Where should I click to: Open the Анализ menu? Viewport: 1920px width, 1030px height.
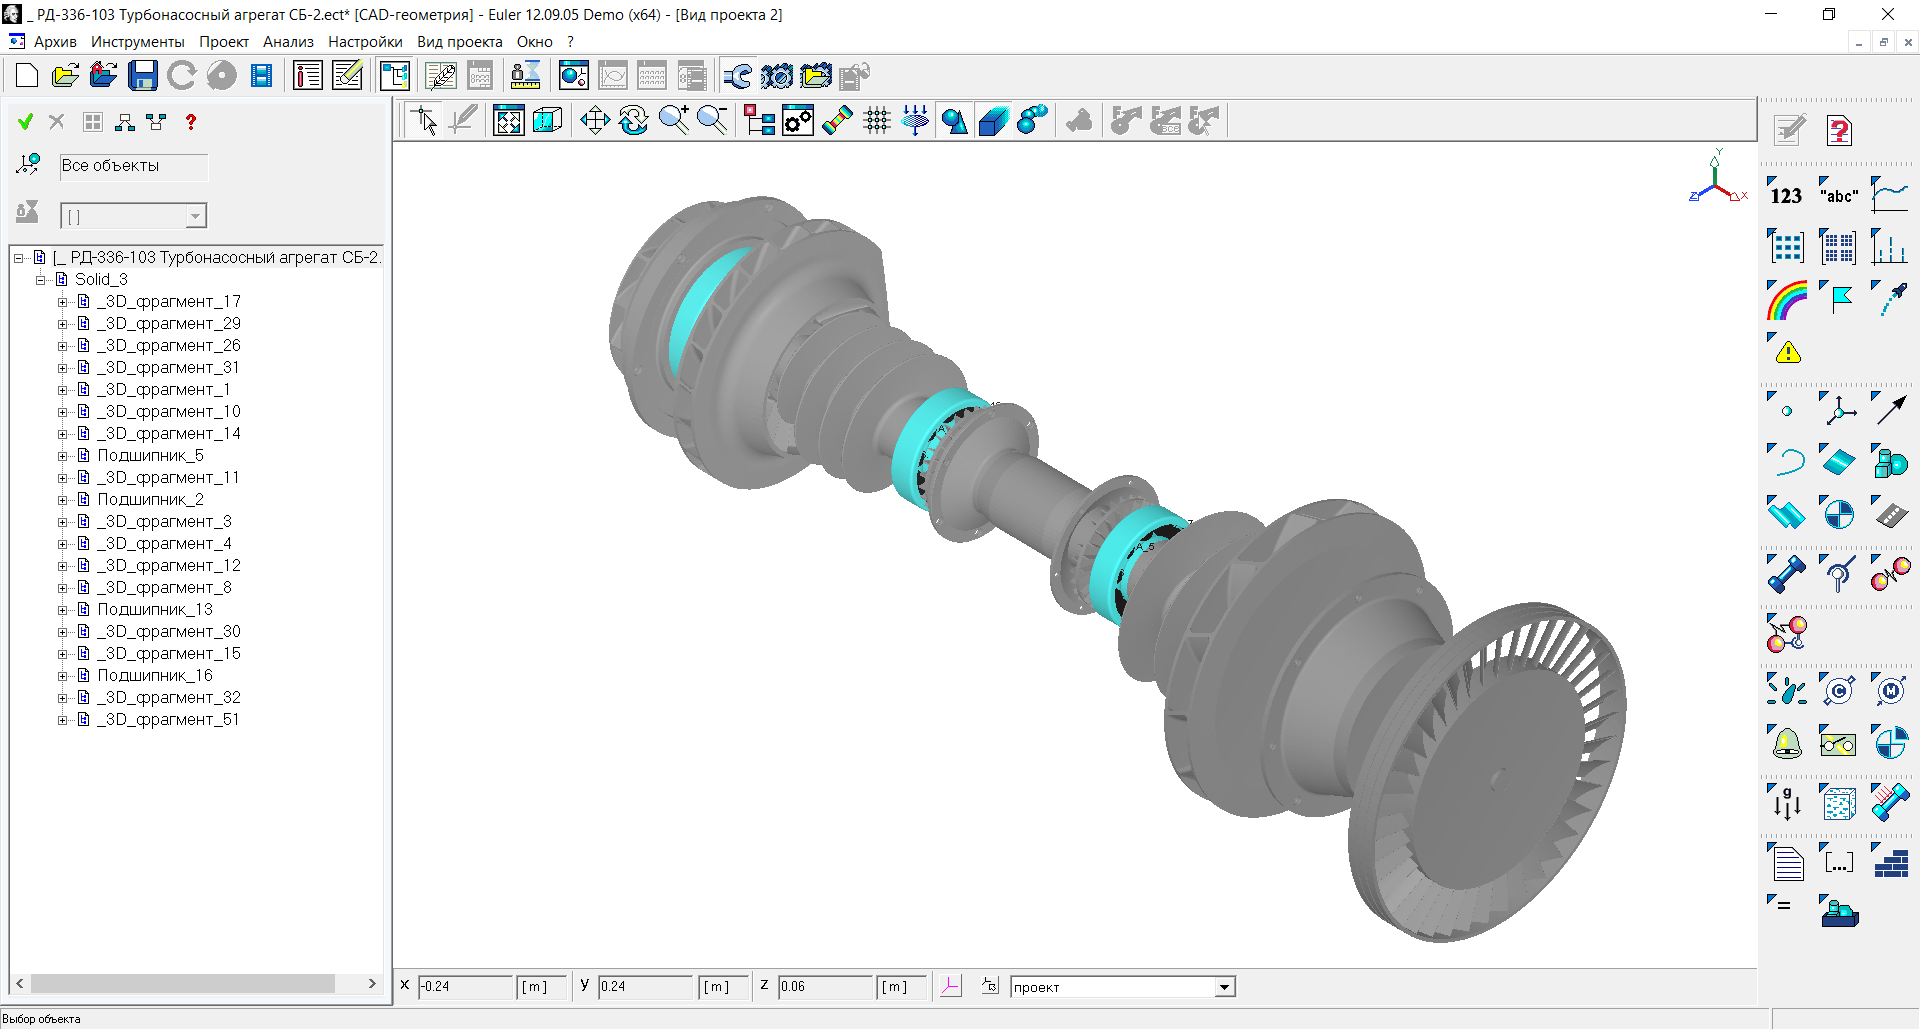tap(288, 42)
